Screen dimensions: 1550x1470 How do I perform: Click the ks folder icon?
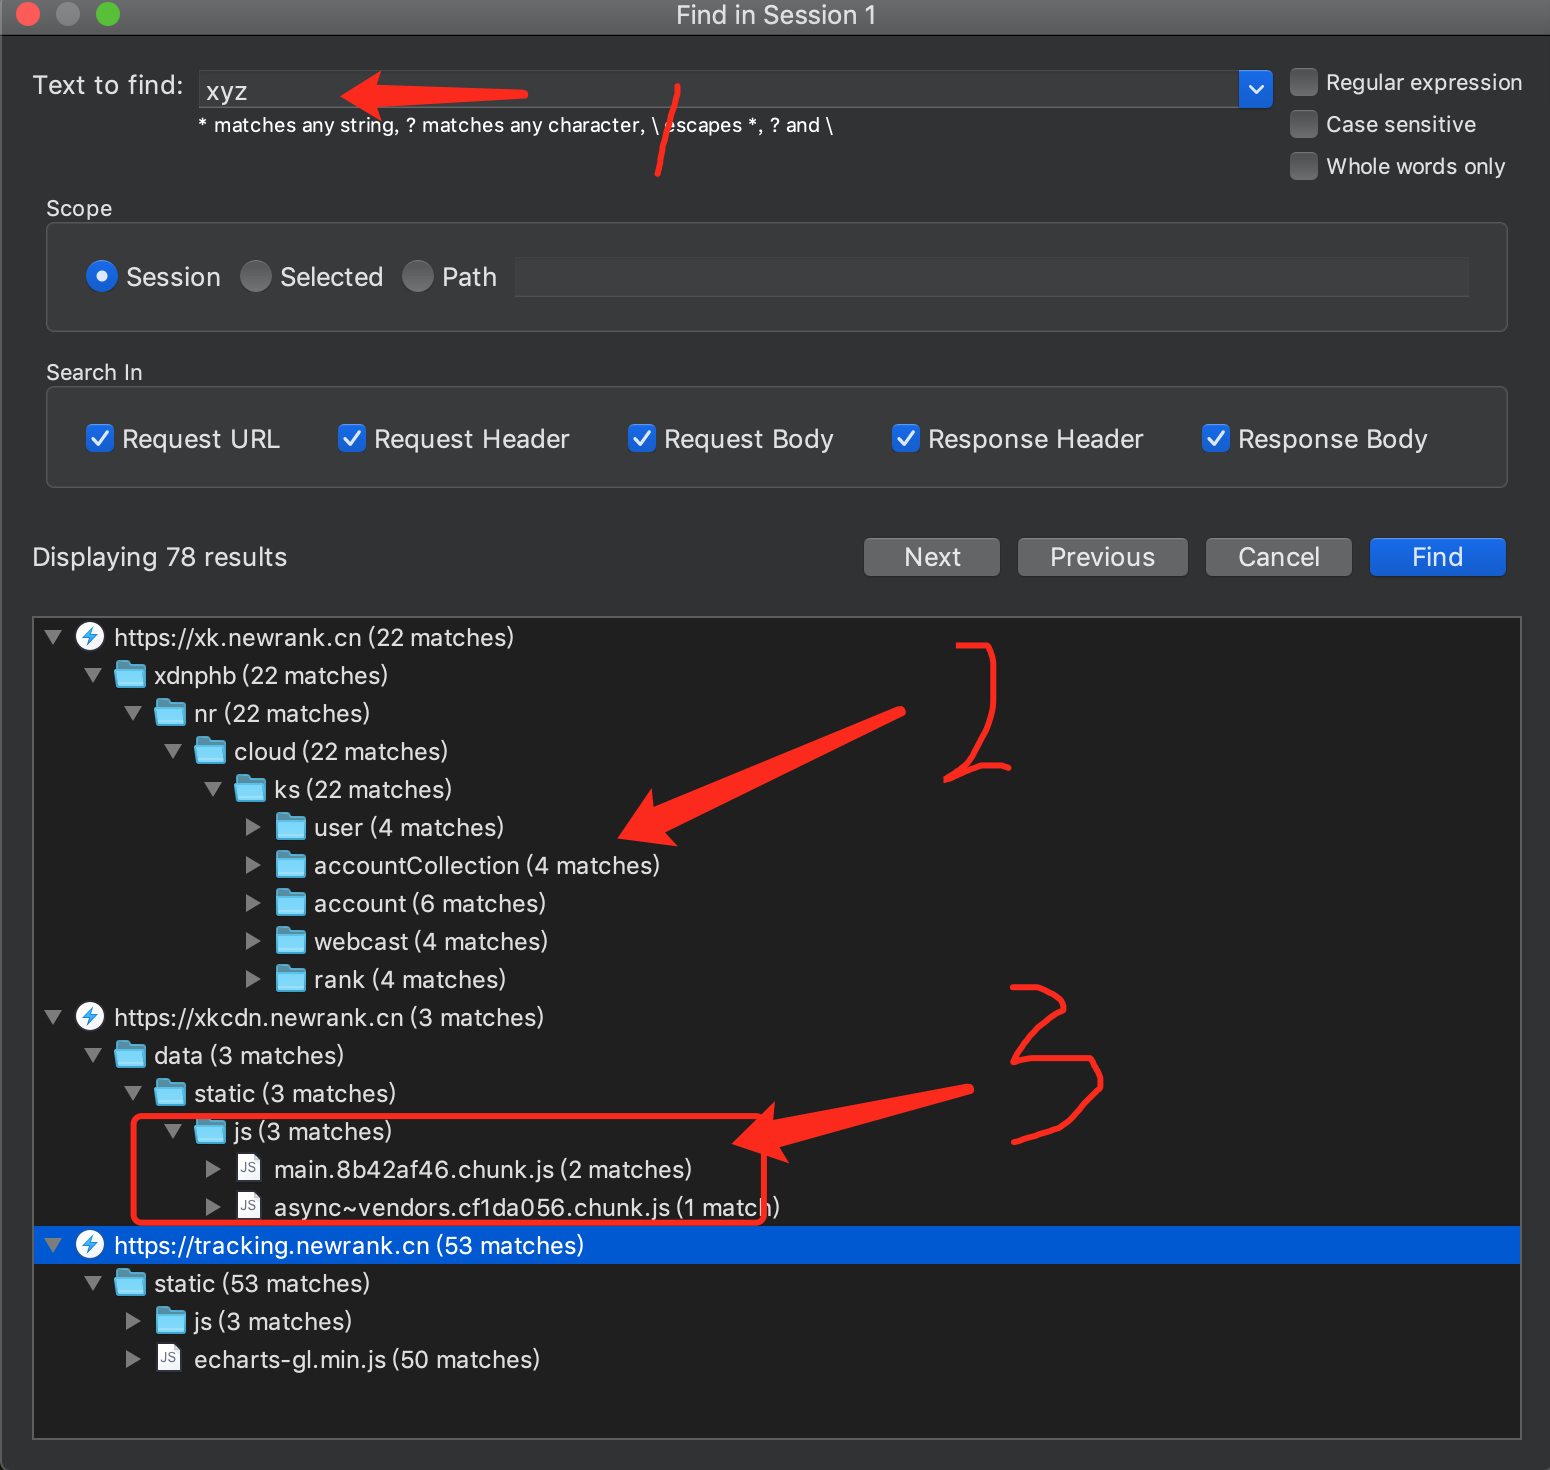point(250,788)
